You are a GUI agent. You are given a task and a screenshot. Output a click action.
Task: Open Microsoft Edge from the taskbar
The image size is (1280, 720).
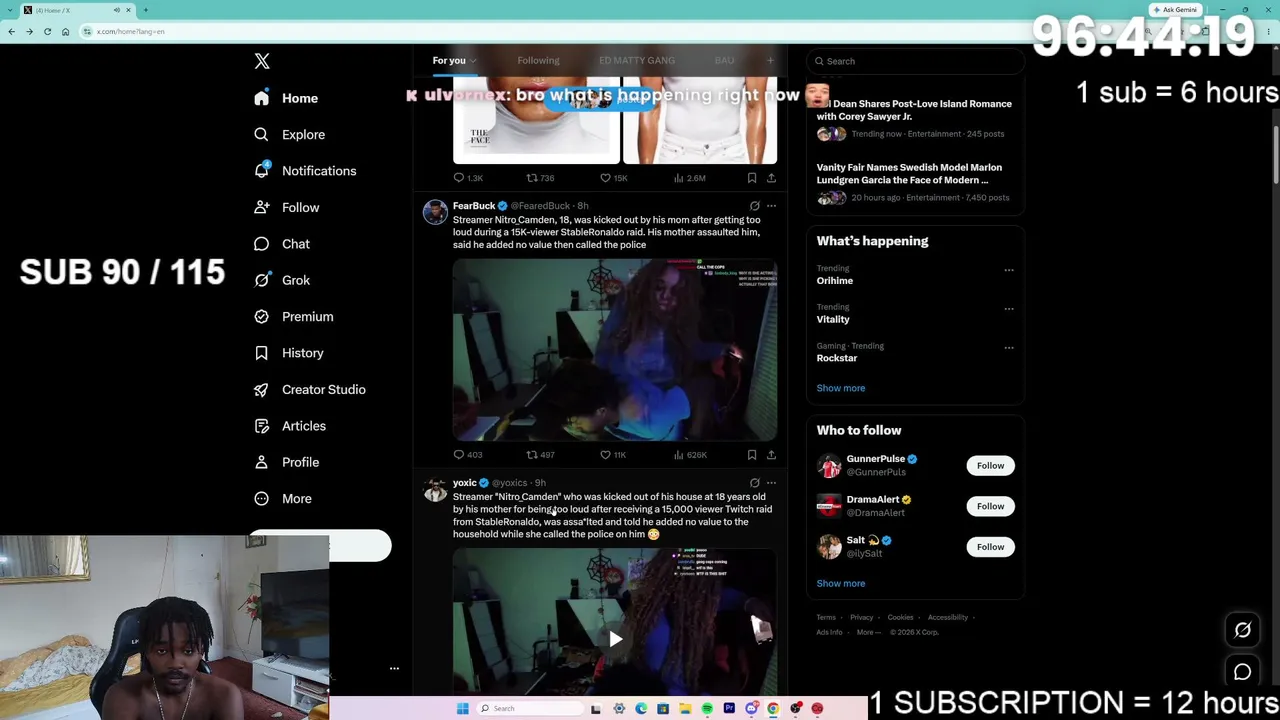641,709
